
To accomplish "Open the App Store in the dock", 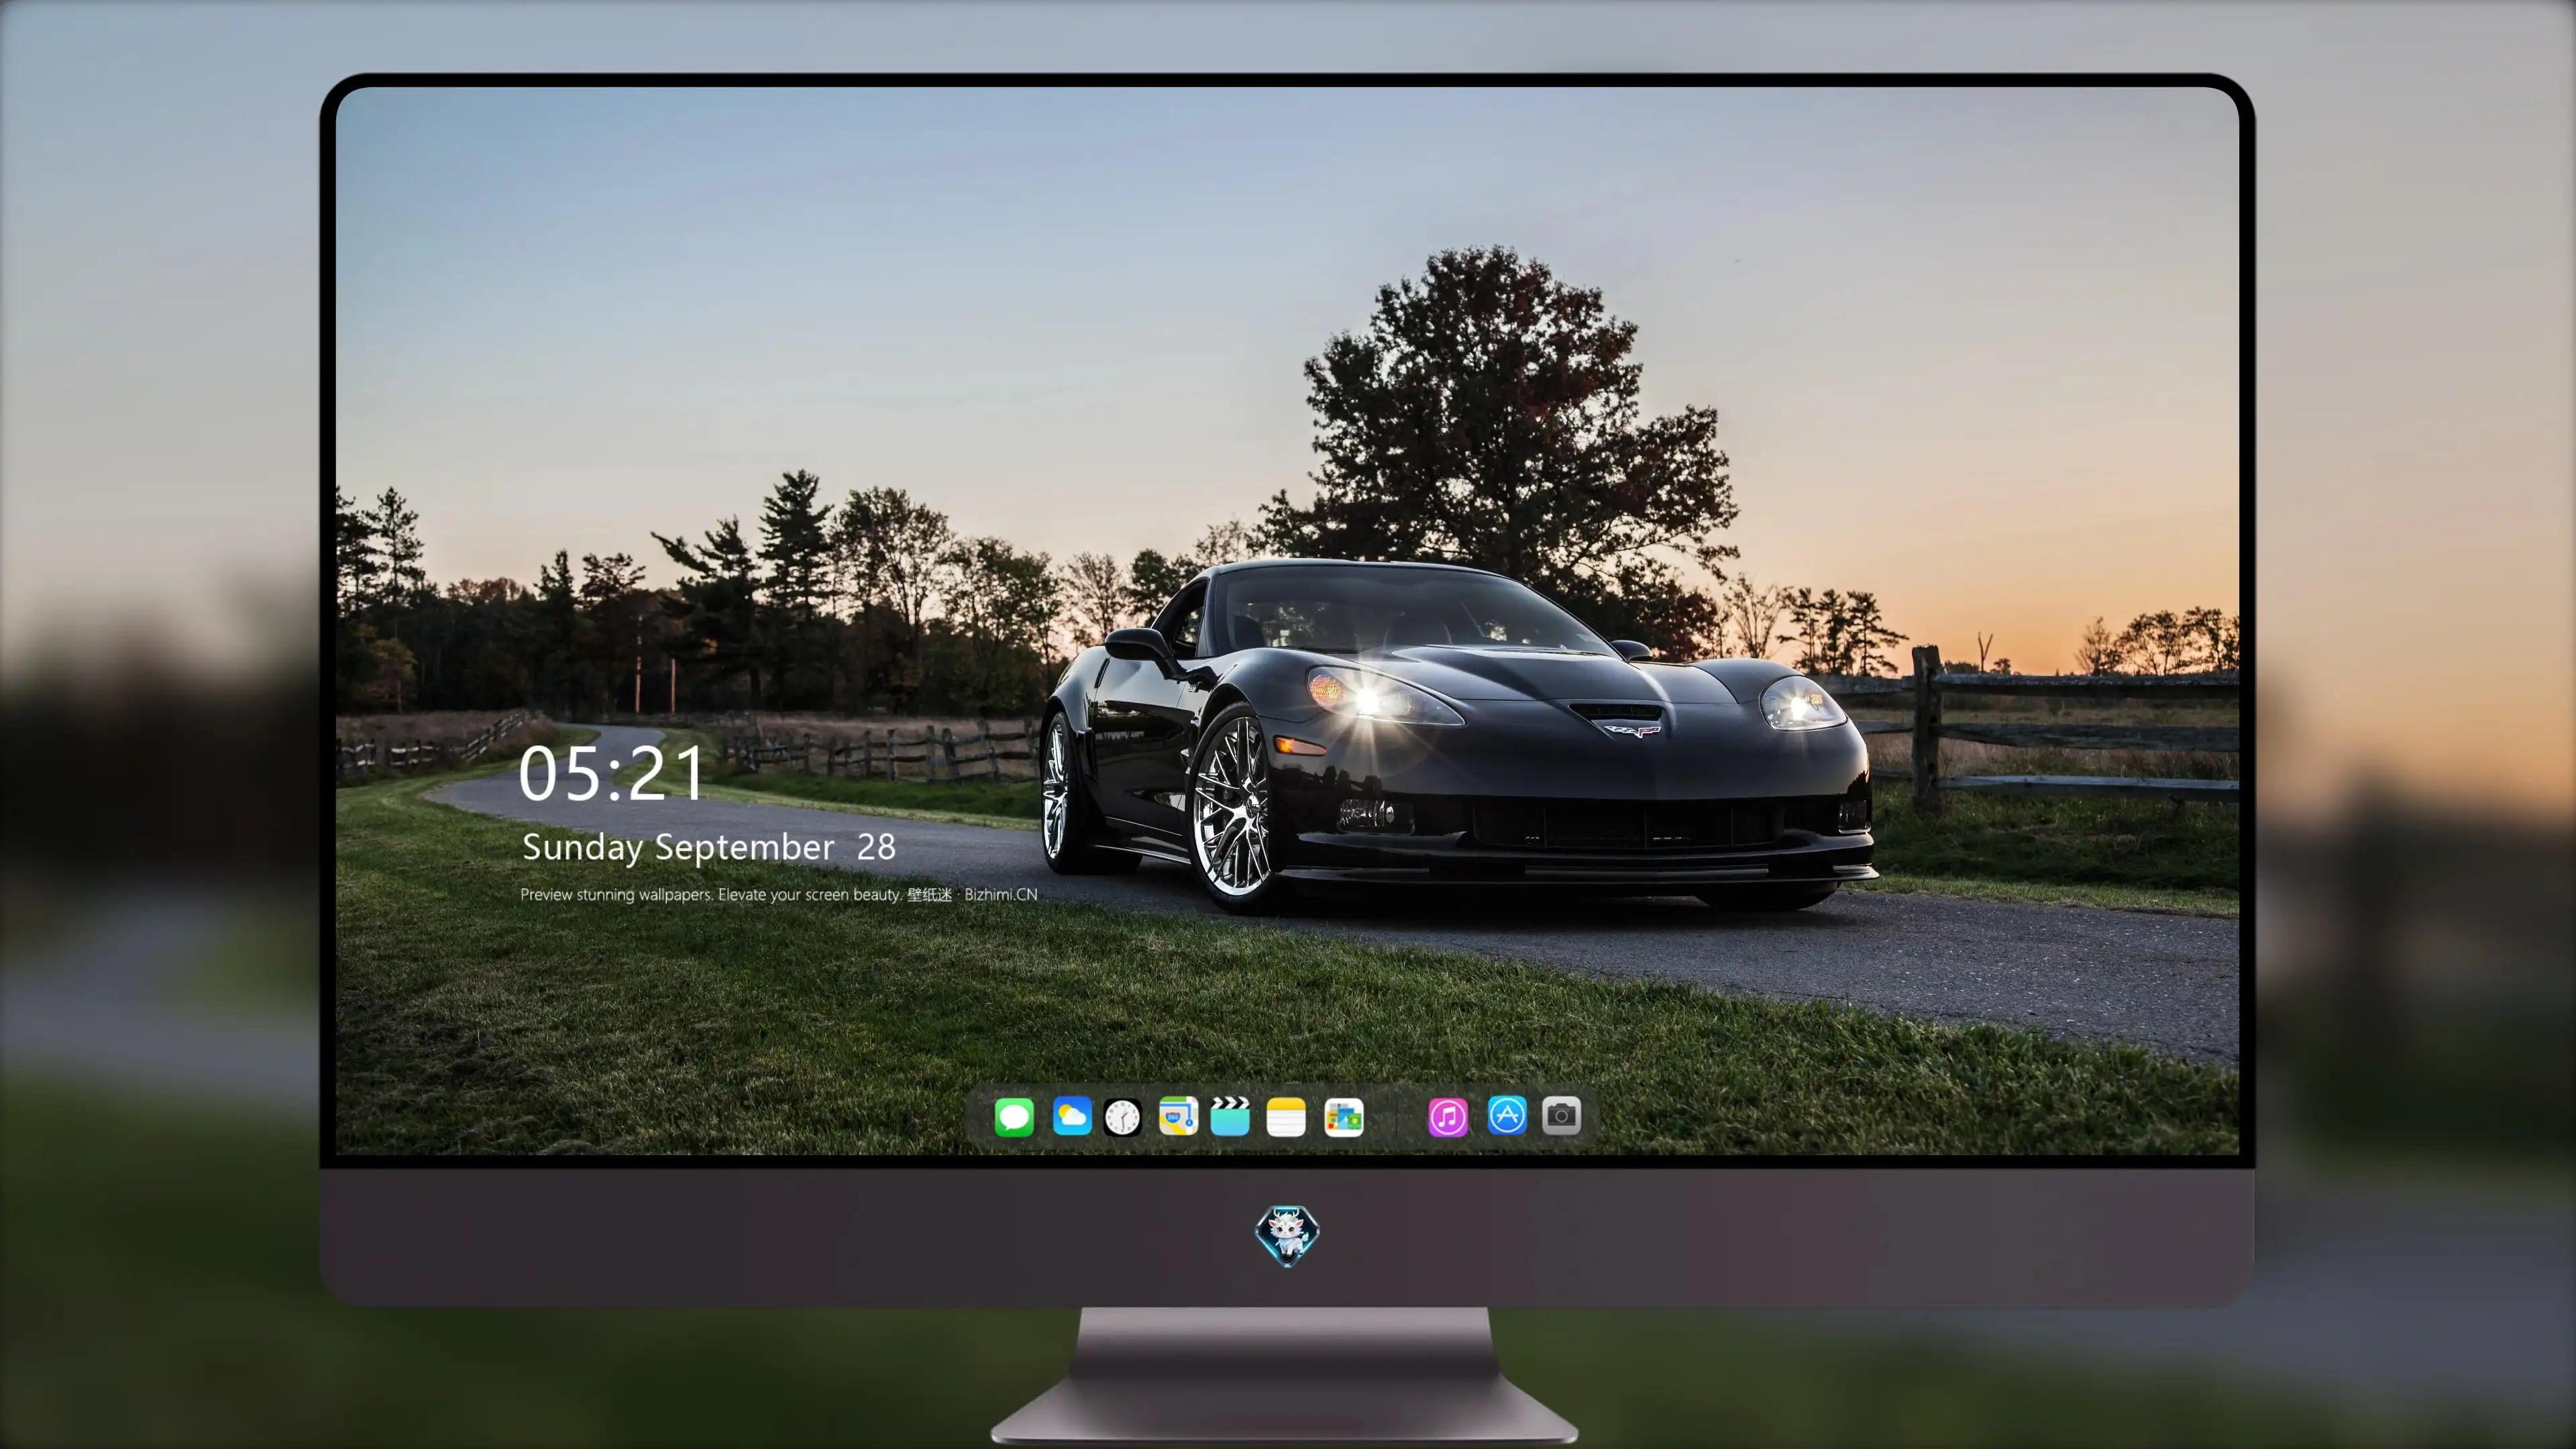I will pos(1507,1115).
